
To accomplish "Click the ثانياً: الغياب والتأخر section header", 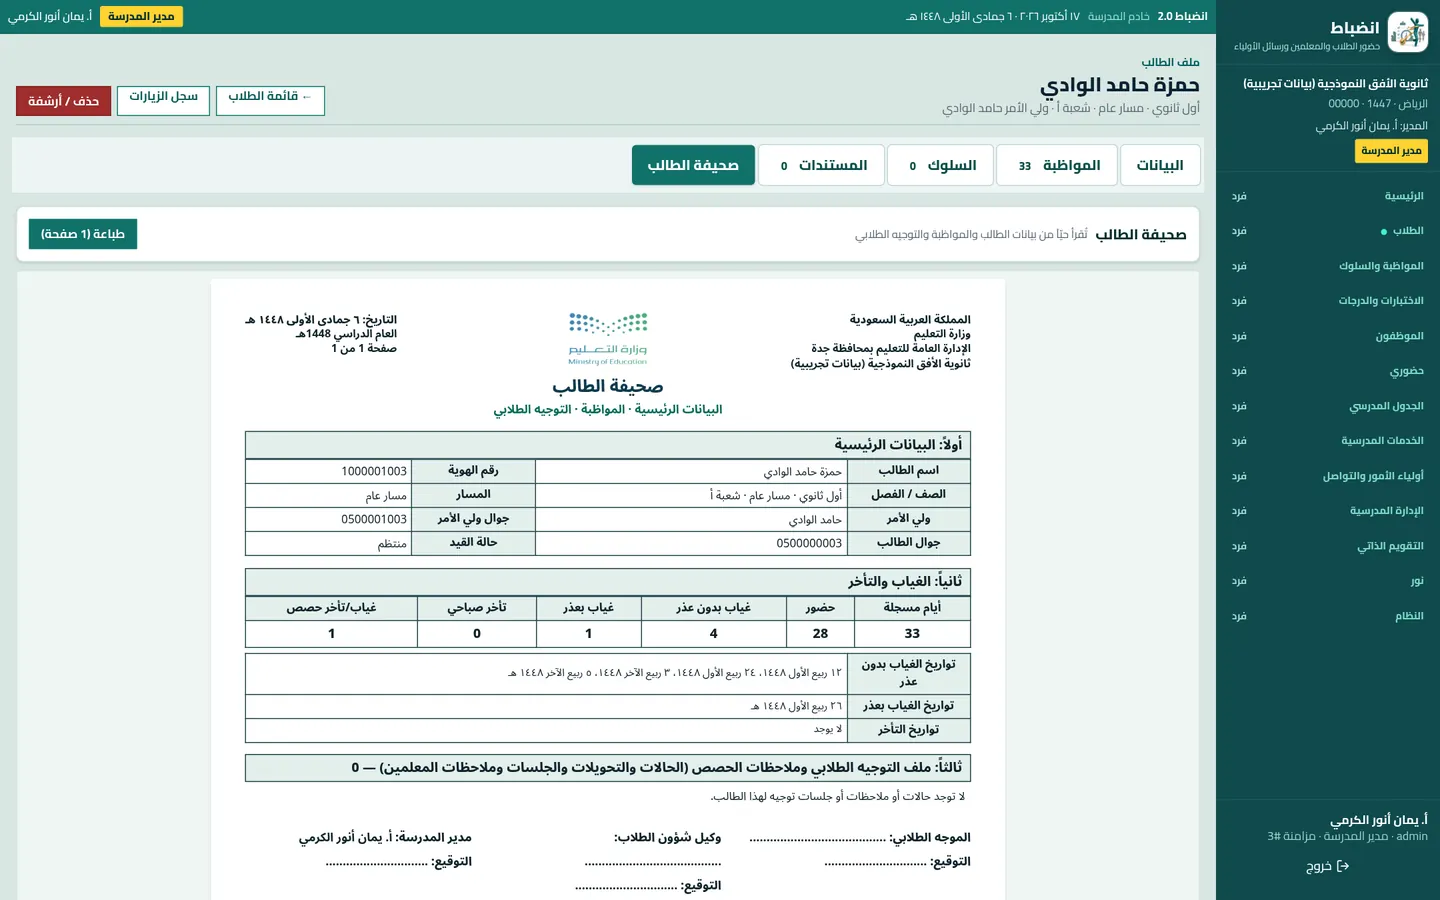I will 608,582.
